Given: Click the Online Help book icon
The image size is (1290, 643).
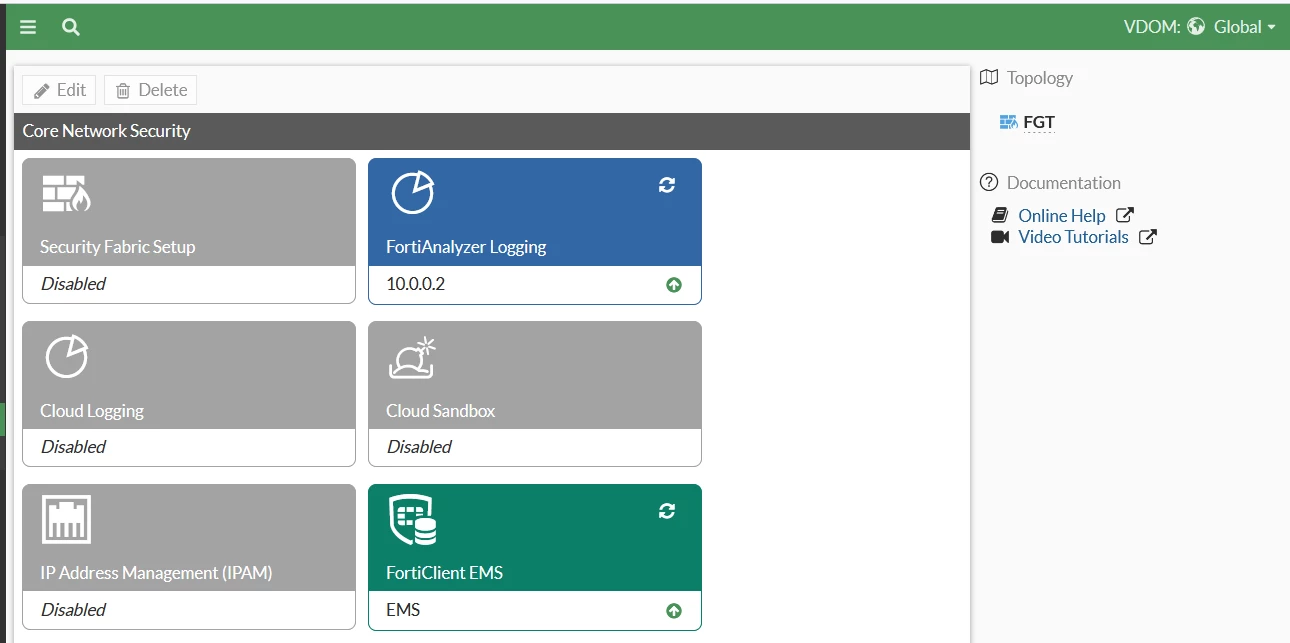Looking at the screenshot, I should [1000, 215].
